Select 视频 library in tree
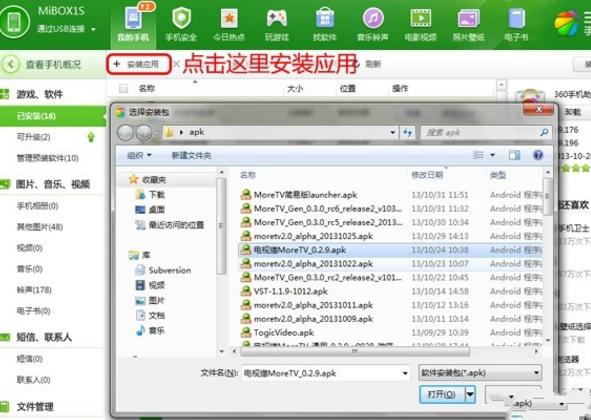Screen dimensions: 591x420 156,285
